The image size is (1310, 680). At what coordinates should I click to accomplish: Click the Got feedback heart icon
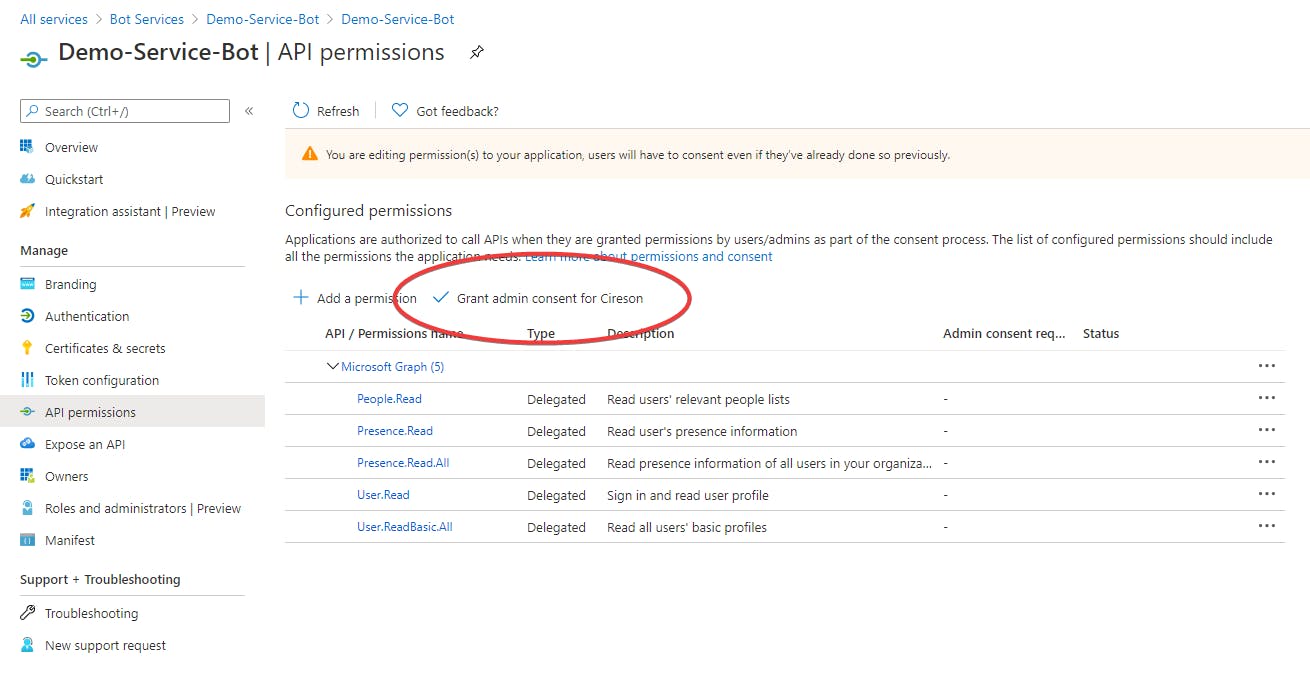400,111
